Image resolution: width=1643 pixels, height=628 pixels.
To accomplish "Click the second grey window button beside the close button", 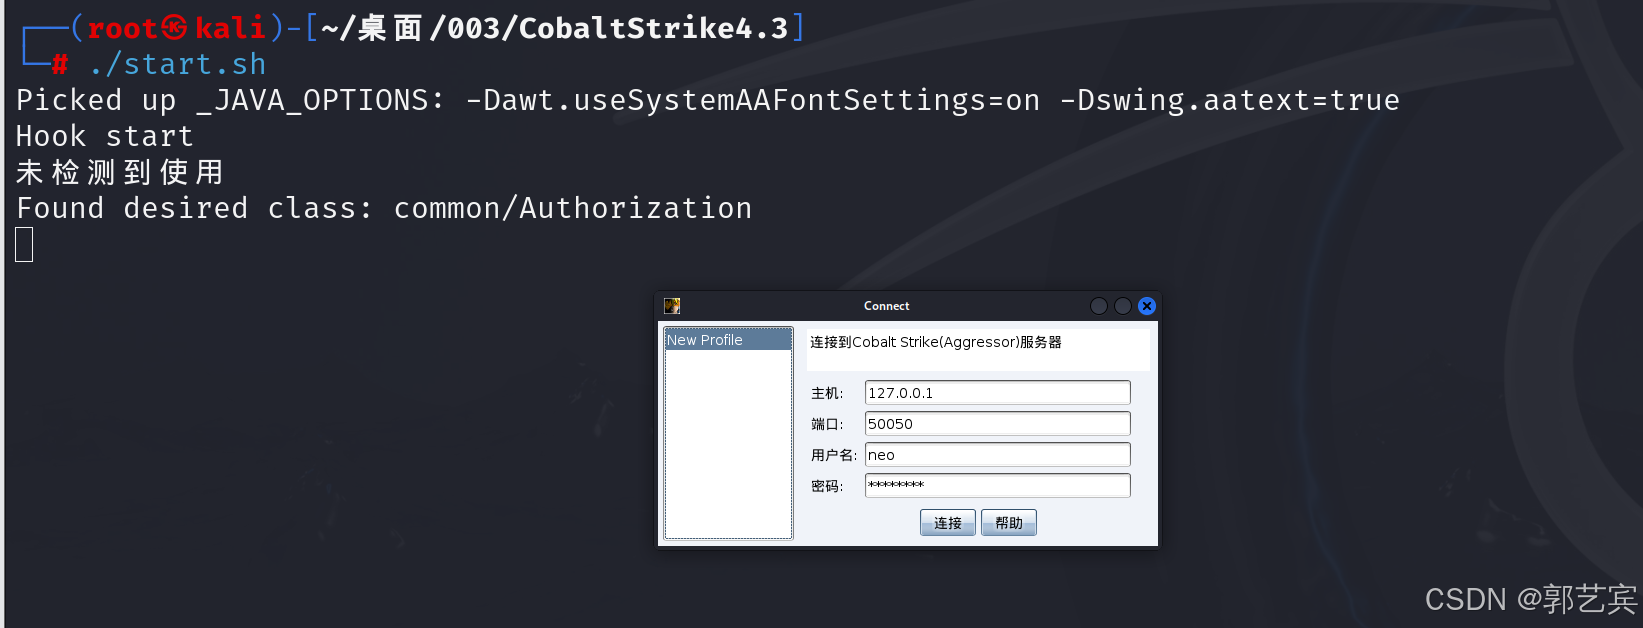I will tap(1123, 306).
